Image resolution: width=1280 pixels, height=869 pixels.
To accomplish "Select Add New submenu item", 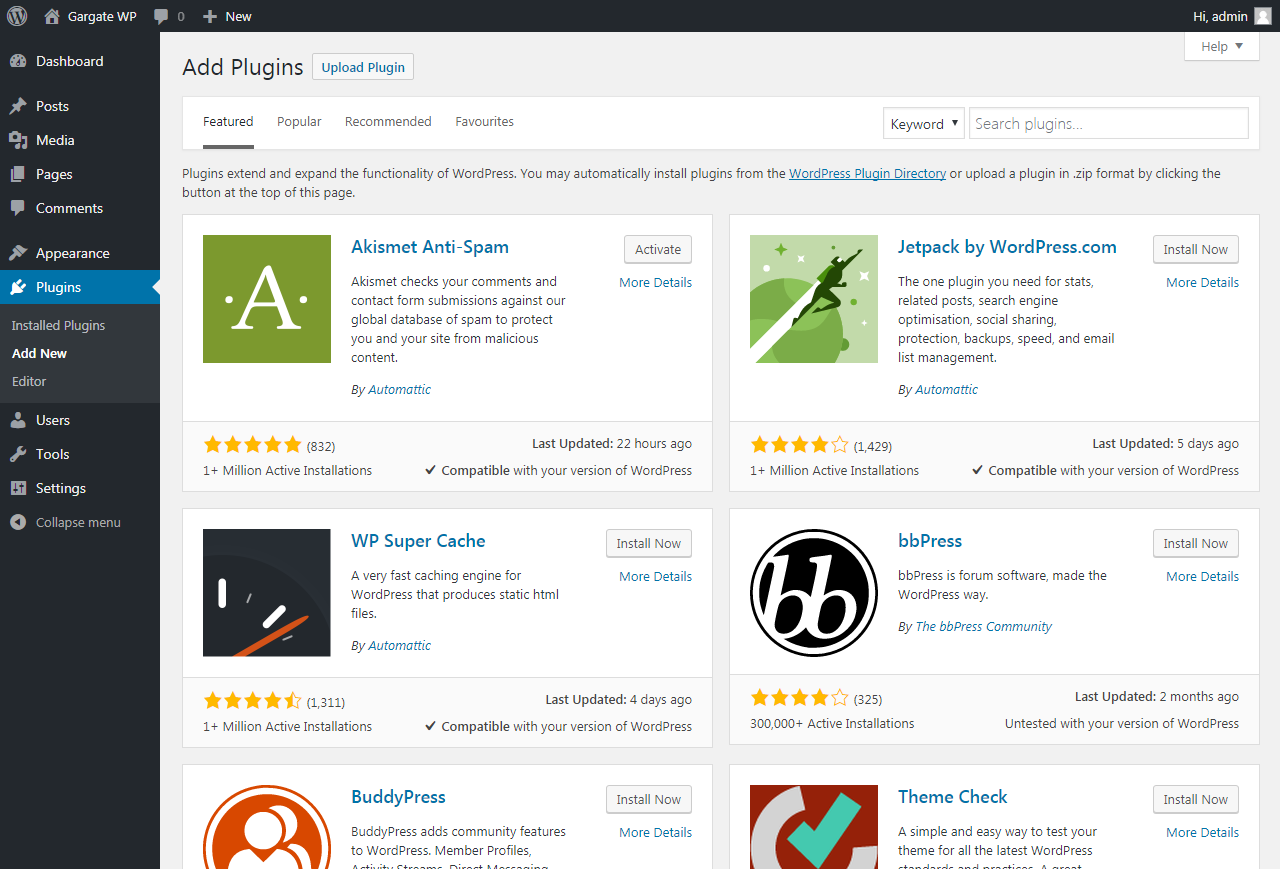I will pos(40,353).
